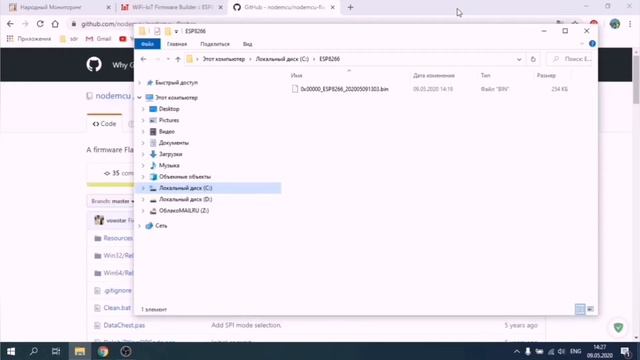Image resolution: width=640 pixels, height=360 pixels.
Task: Open .gitignore file on GitHub
Action: pos(118,291)
